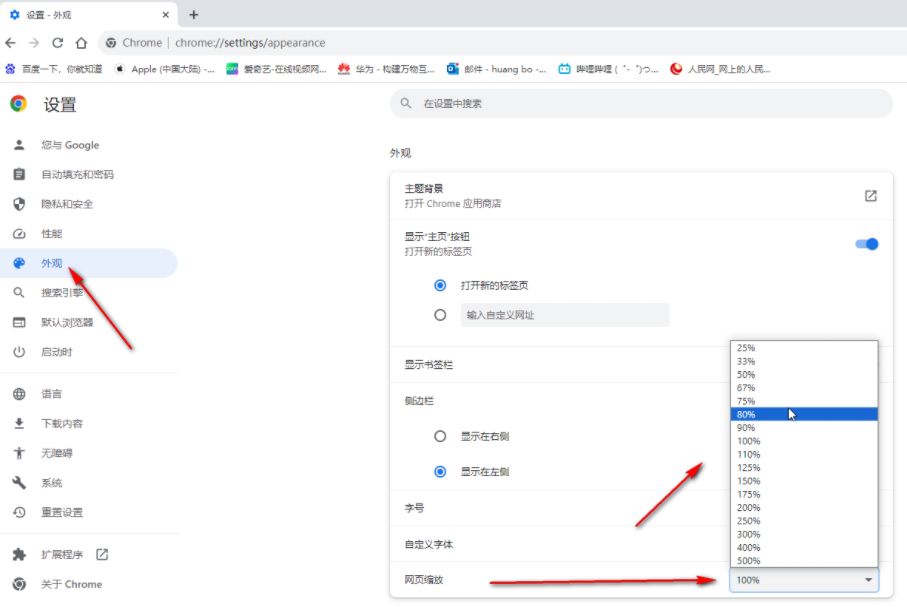Screen dimensions: 907x607
Task: Click the browser forward arrow
Action: (34, 43)
